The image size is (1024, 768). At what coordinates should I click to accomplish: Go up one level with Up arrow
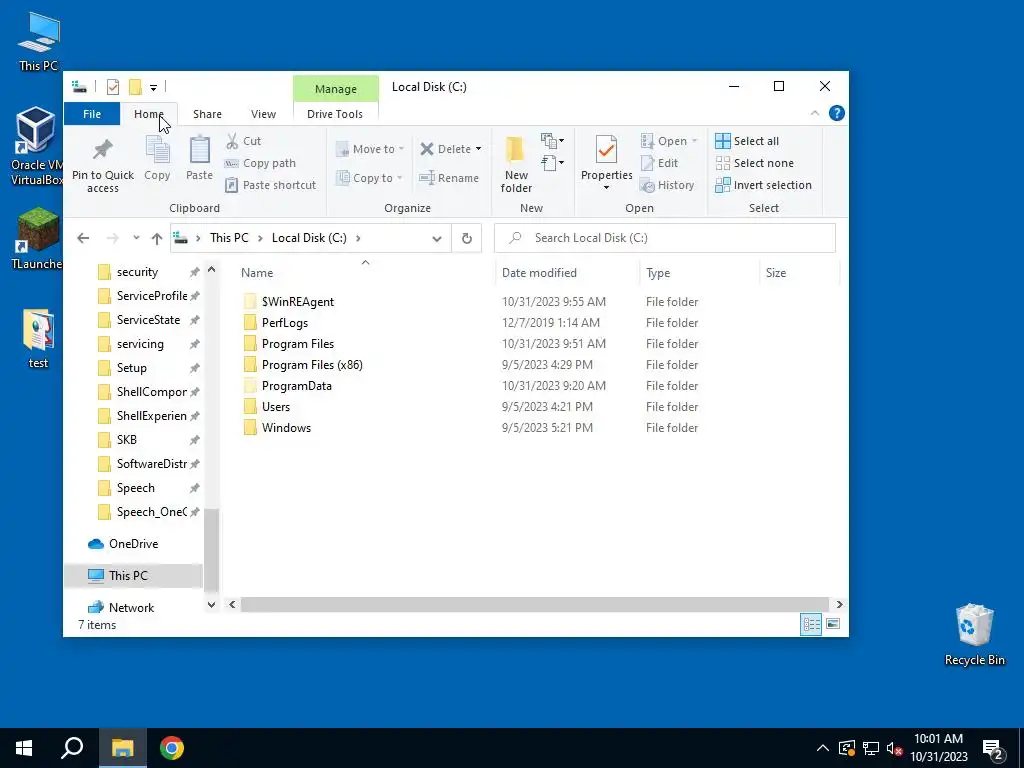tap(157, 238)
